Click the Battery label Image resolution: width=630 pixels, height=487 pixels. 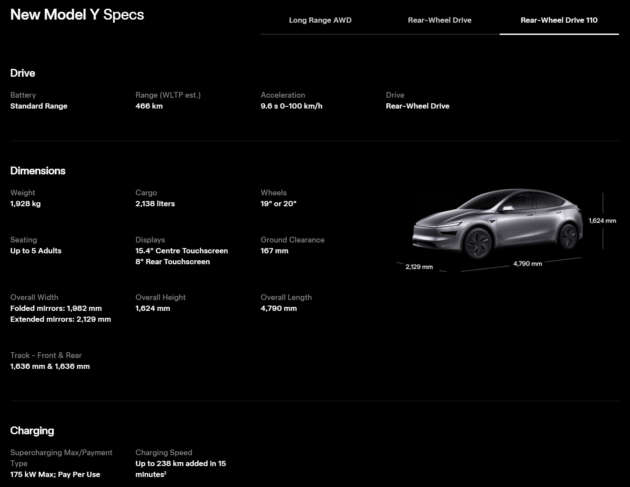23,95
